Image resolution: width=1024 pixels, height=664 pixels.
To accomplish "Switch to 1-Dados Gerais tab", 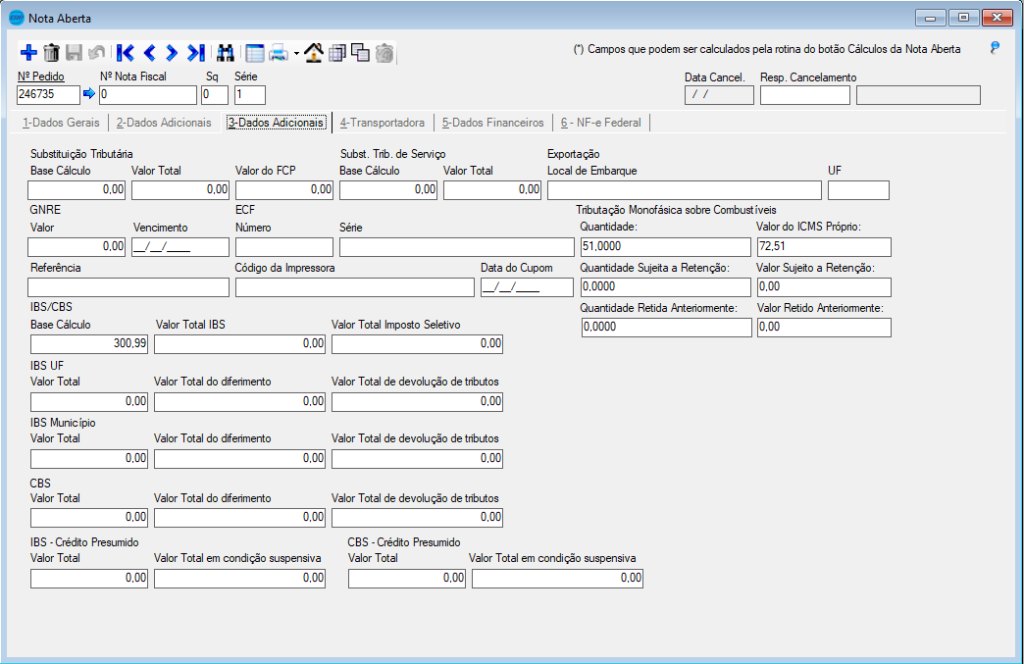I will point(60,123).
